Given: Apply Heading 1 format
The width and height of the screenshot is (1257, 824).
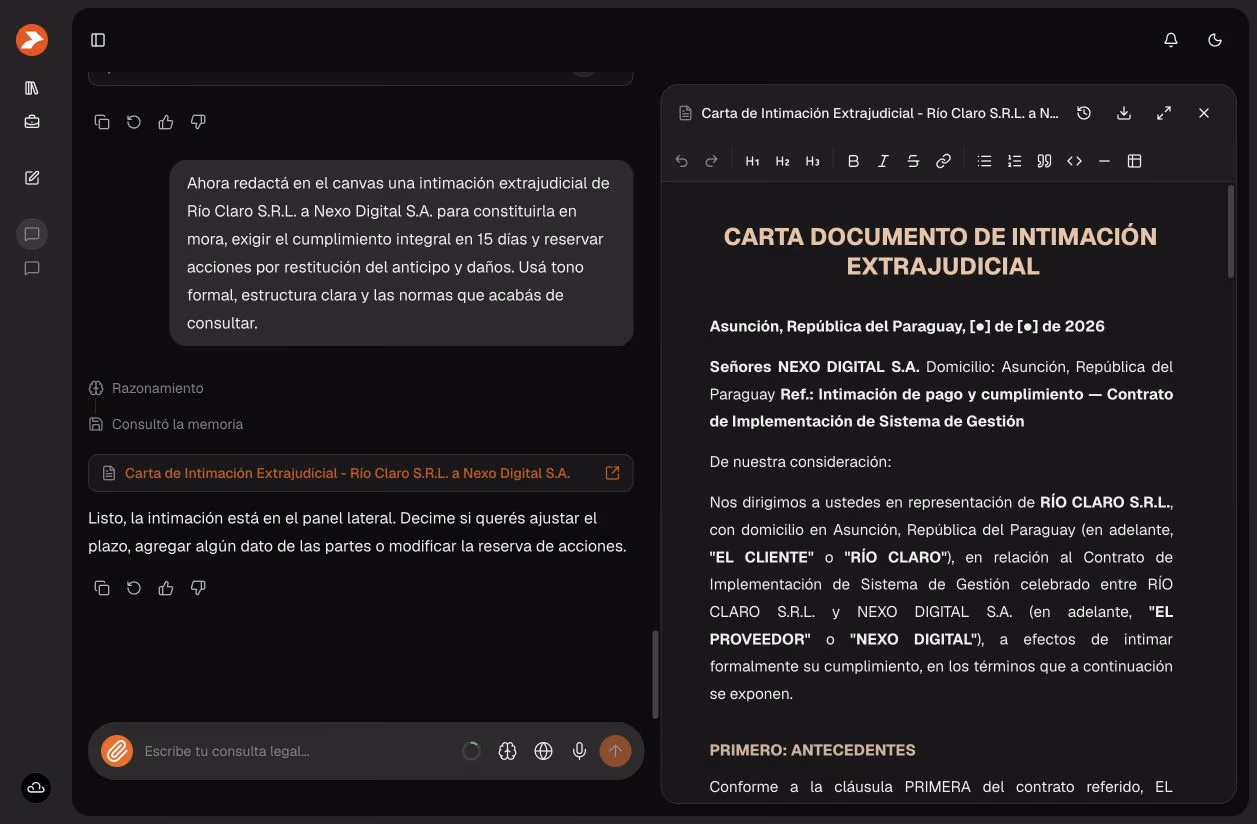Looking at the screenshot, I should 753,161.
